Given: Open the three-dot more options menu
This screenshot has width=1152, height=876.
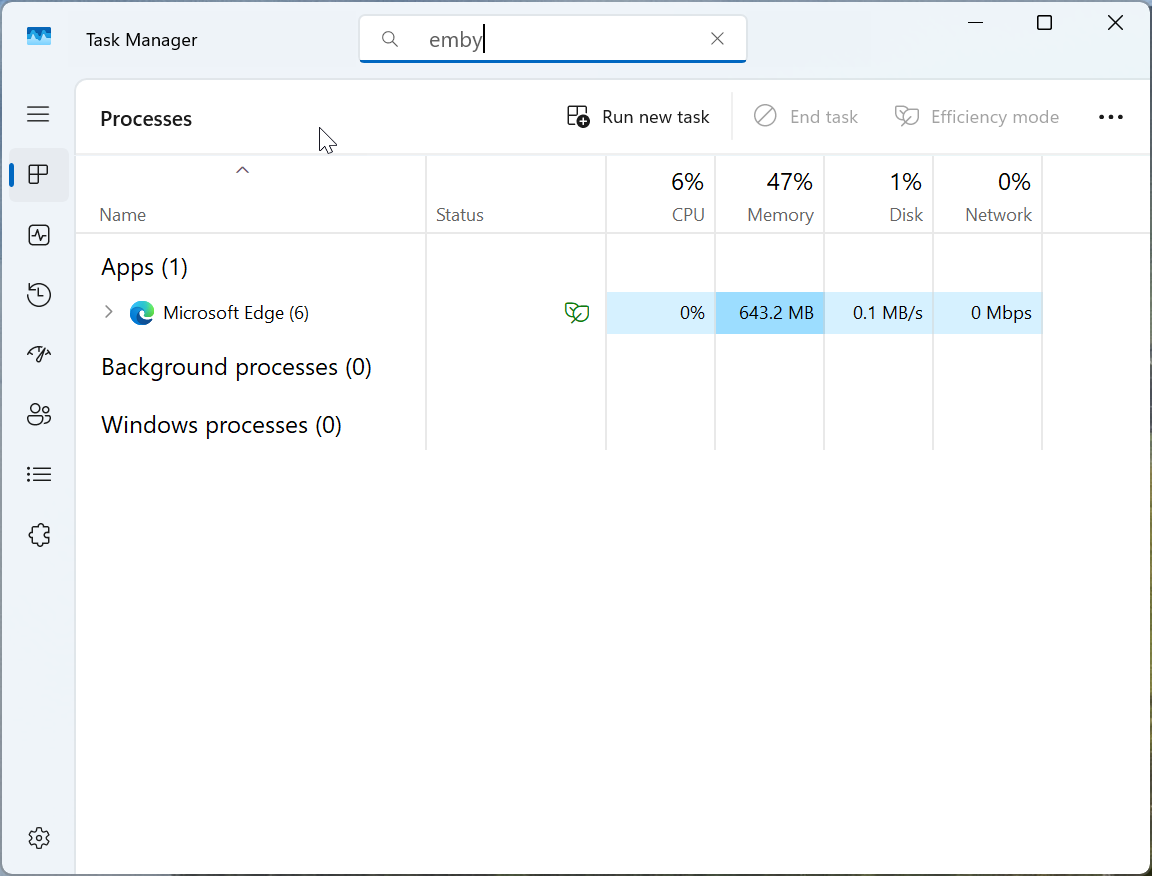Looking at the screenshot, I should tap(1111, 117).
